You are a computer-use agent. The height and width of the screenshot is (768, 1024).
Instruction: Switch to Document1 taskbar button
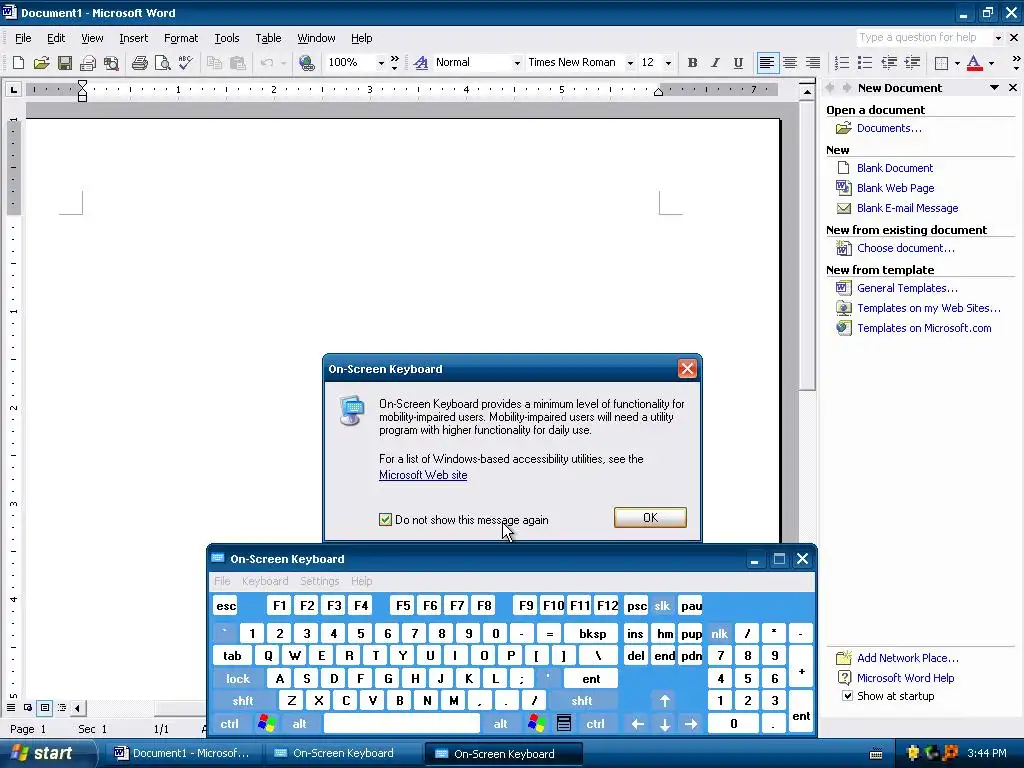[x=184, y=753]
